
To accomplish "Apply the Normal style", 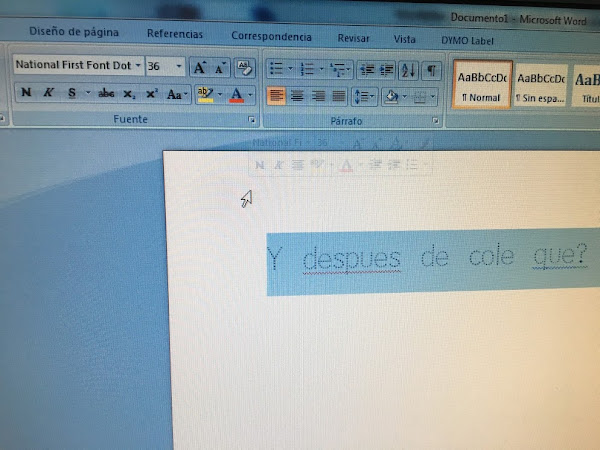I will point(482,85).
